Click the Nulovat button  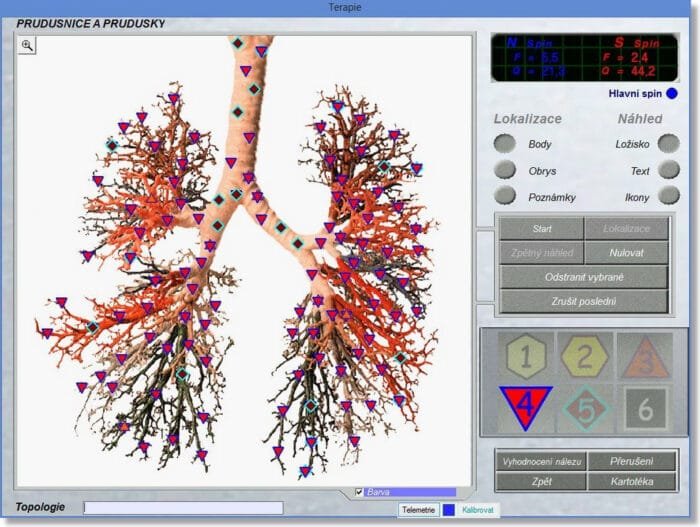[626, 253]
